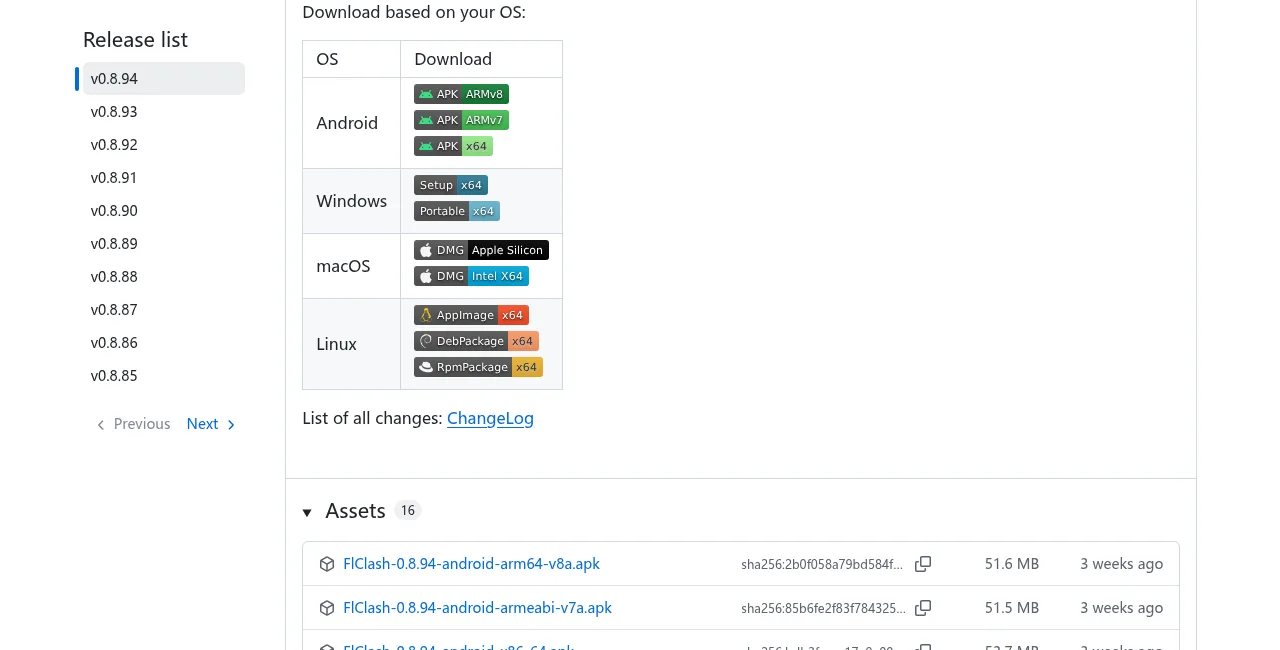Get the macOS DMG Intel X64 badge
The height and width of the screenshot is (650, 1280).
[x=471, y=276]
